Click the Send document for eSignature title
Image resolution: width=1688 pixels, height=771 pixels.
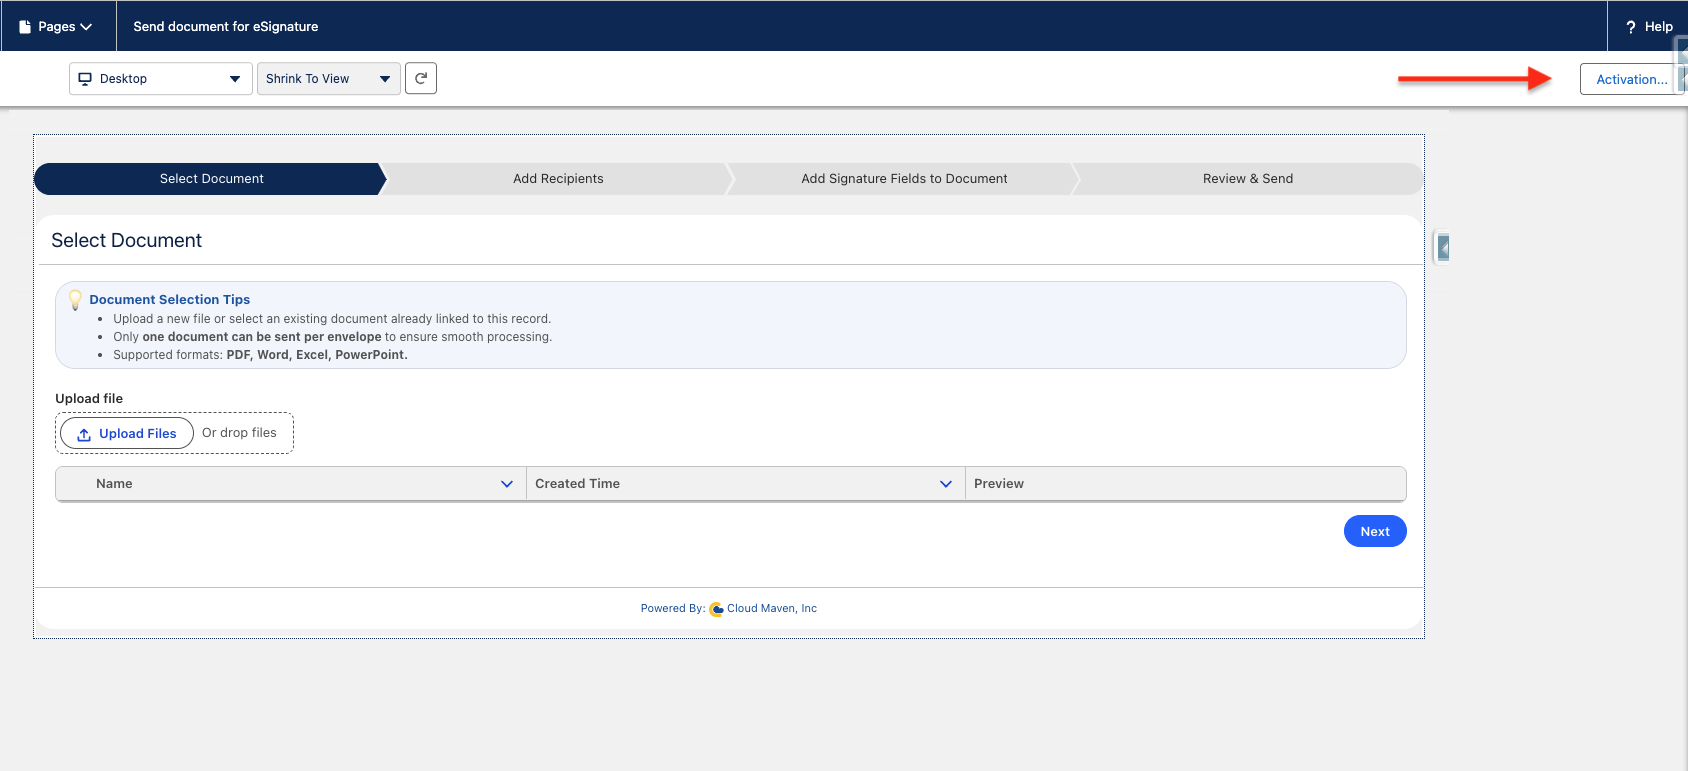[x=226, y=27]
